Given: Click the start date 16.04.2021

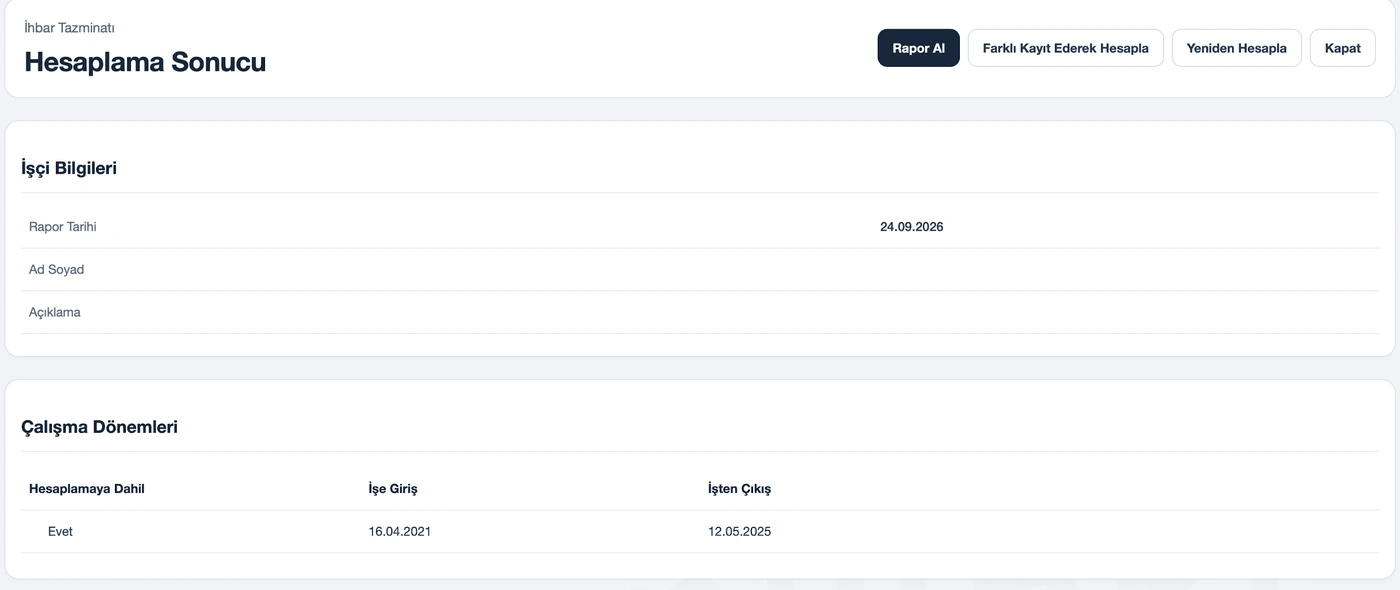Looking at the screenshot, I should [x=400, y=532].
